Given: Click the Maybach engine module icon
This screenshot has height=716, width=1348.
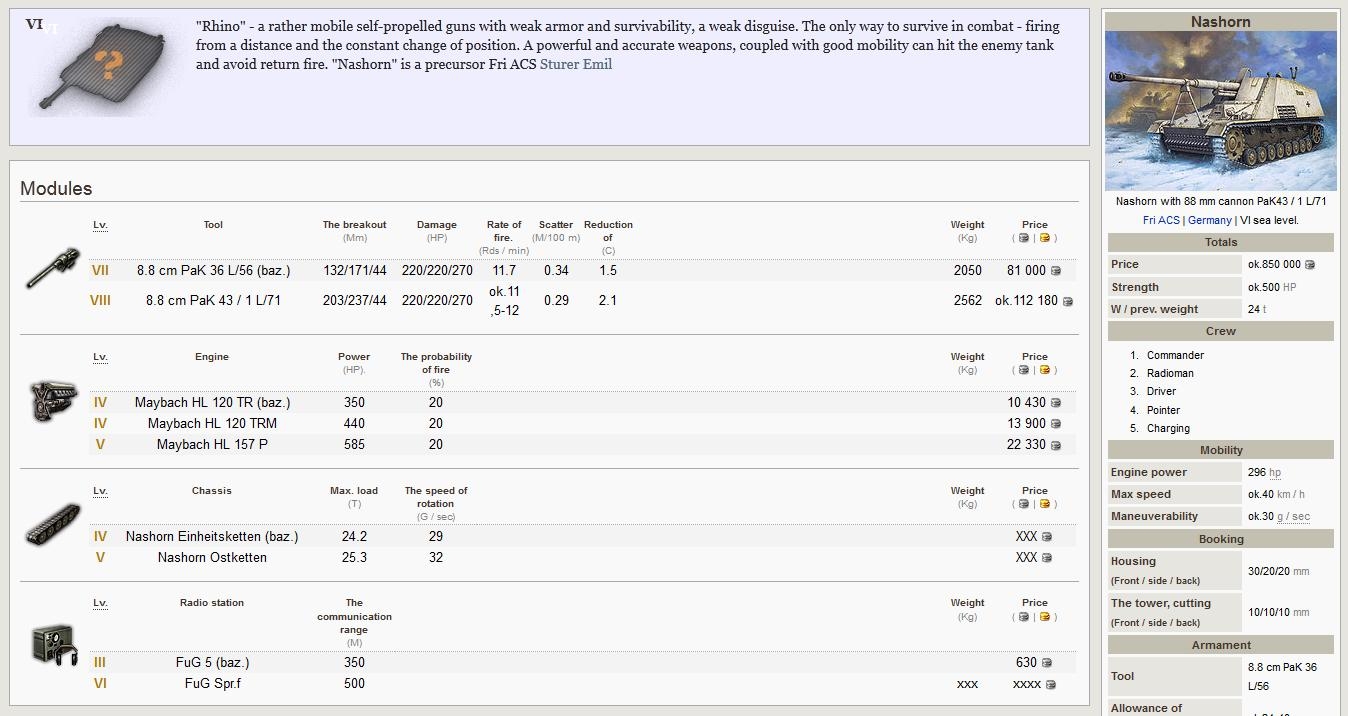Looking at the screenshot, I should (x=53, y=401).
